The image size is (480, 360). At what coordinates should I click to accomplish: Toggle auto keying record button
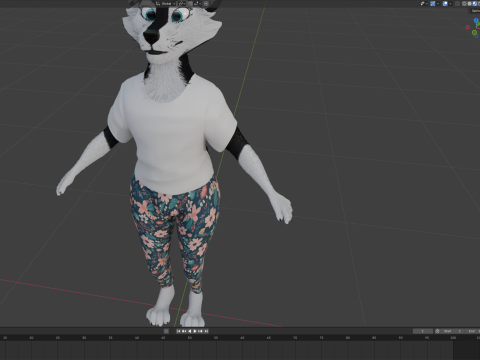[x=166, y=331]
